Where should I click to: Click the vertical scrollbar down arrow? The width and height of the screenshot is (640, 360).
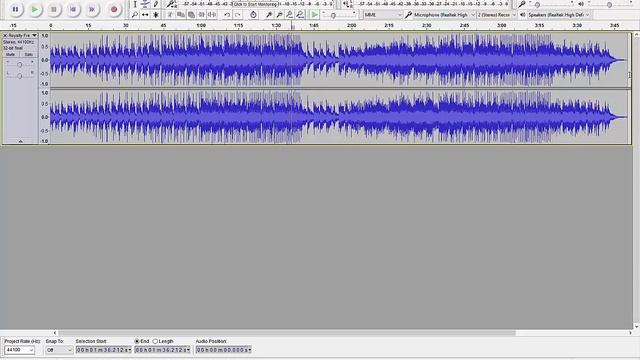tap(636, 327)
